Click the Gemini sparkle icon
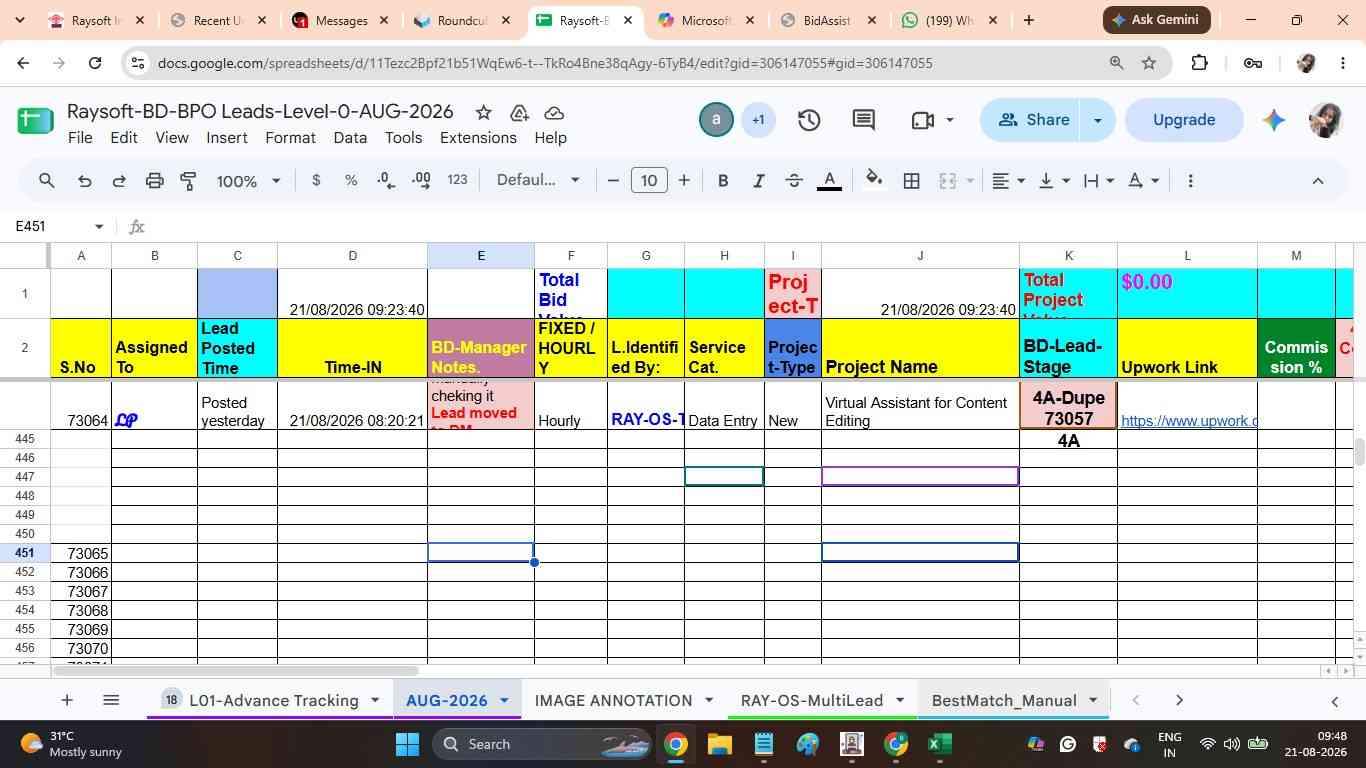 click(1273, 120)
